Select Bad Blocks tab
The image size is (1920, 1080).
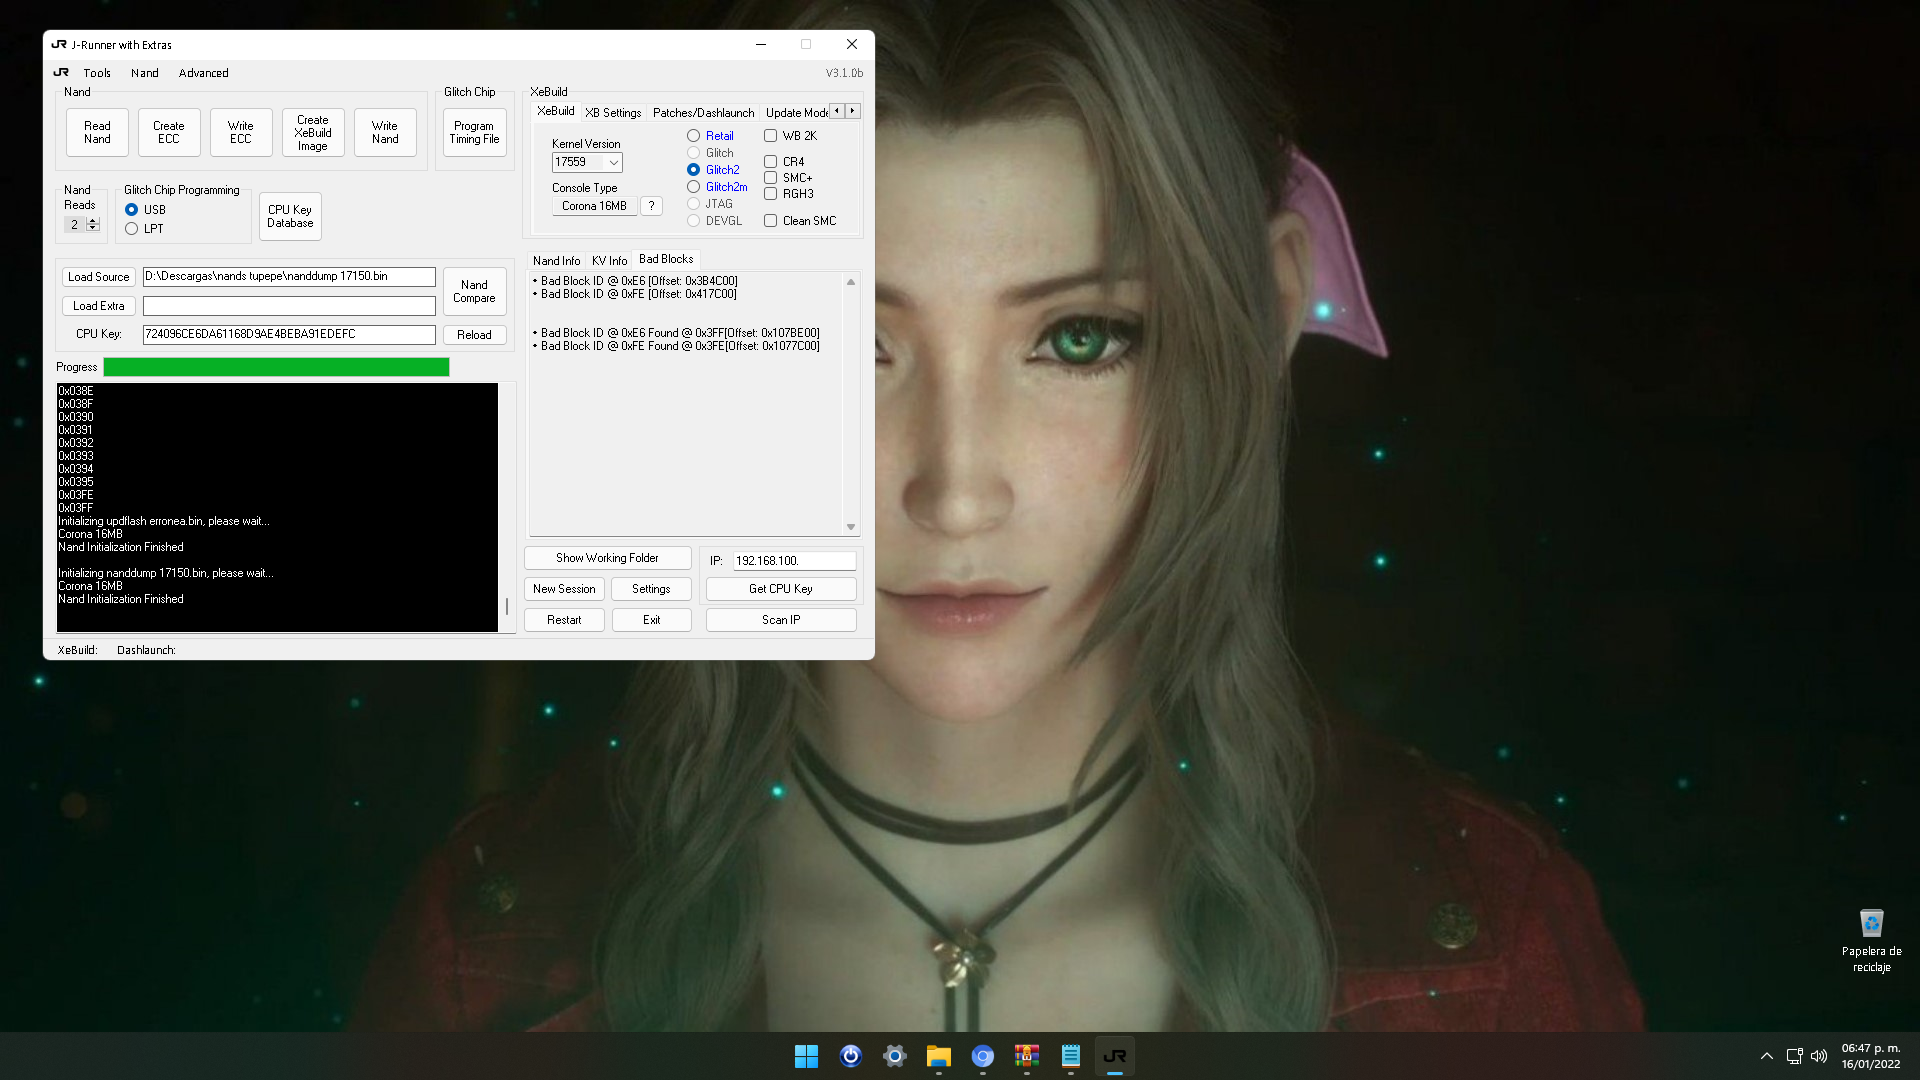(x=666, y=259)
